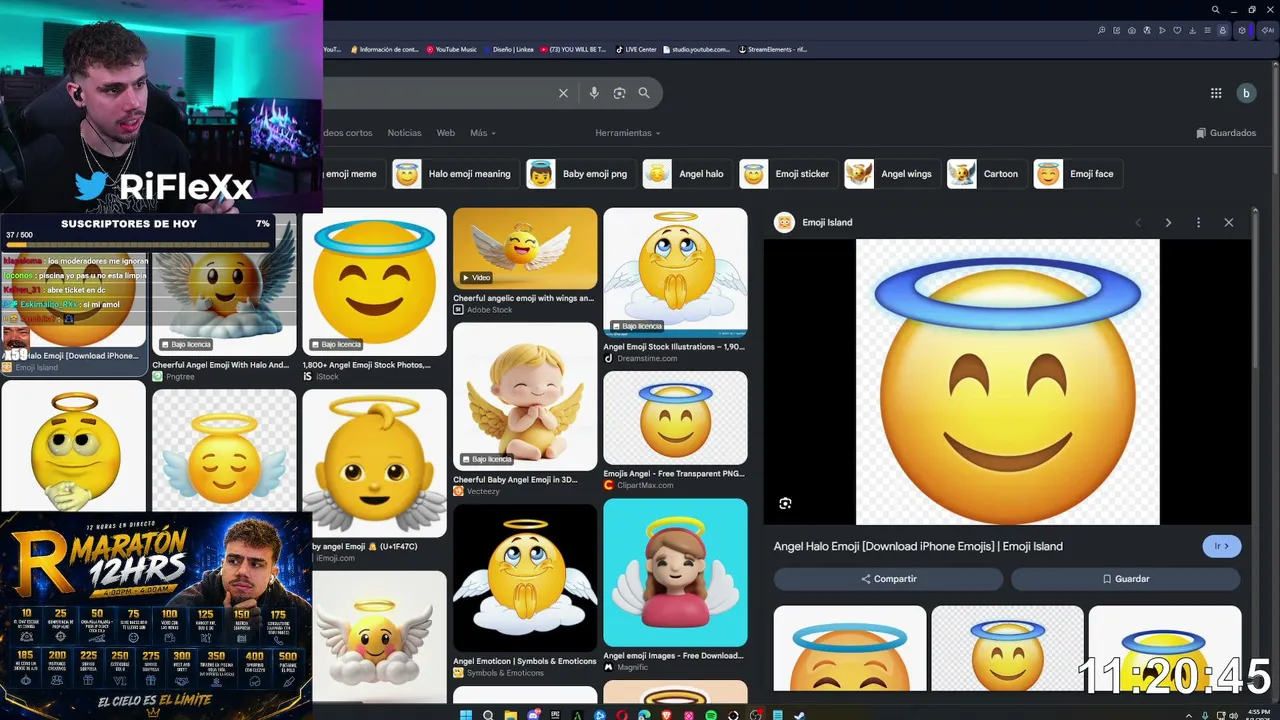This screenshot has width=1280, height=720.
Task: Open Steam from the taskbar
Action: tap(800, 715)
